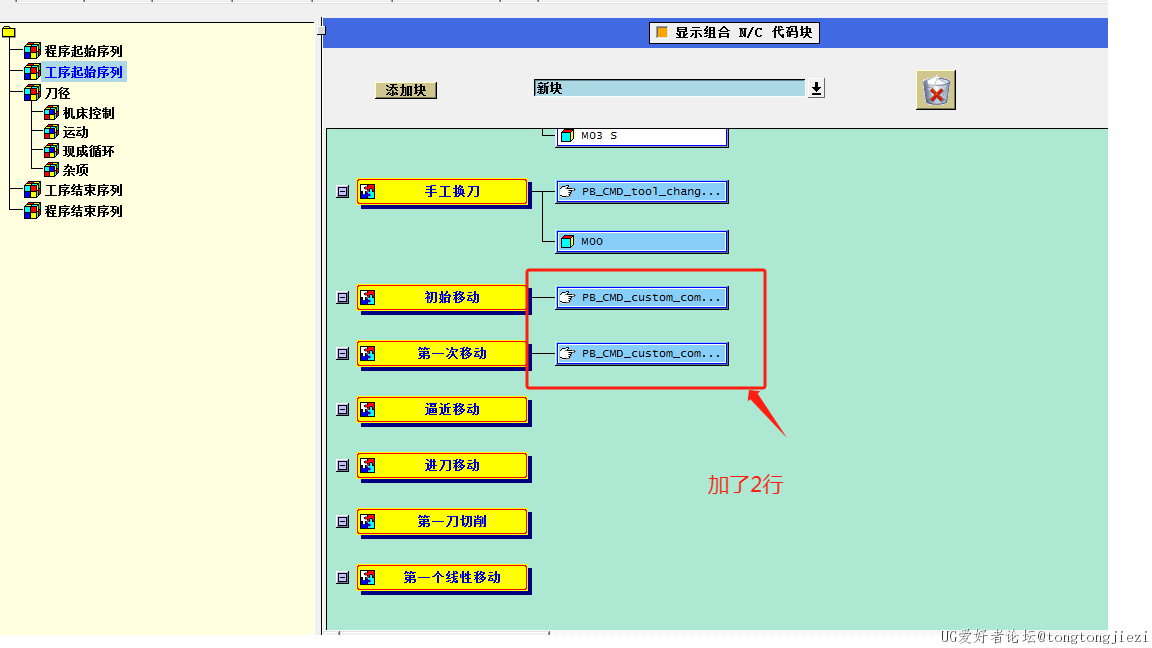1152x648 pixels.
Task: Select 机床控制 in the tree
Action: pos(88,113)
